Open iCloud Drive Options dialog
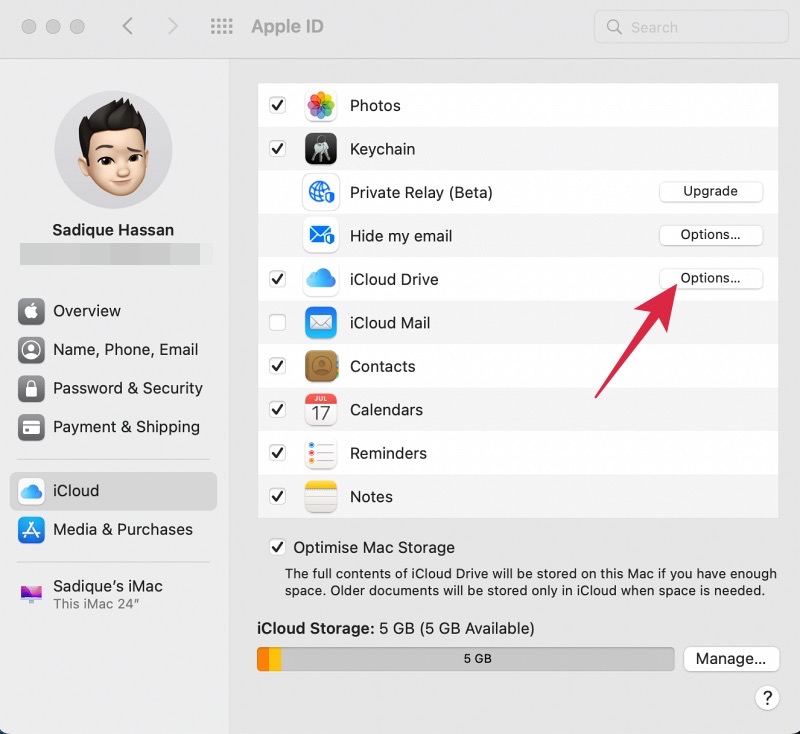The width and height of the screenshot is (800, 734). tap(711, 279)
